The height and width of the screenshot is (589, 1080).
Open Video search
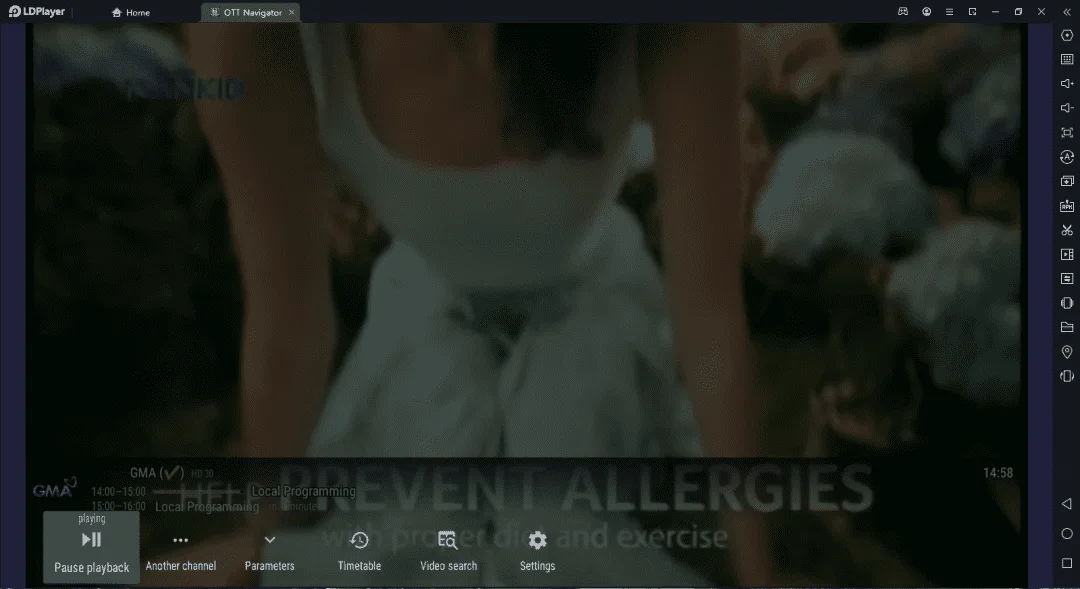click(448, 552)
